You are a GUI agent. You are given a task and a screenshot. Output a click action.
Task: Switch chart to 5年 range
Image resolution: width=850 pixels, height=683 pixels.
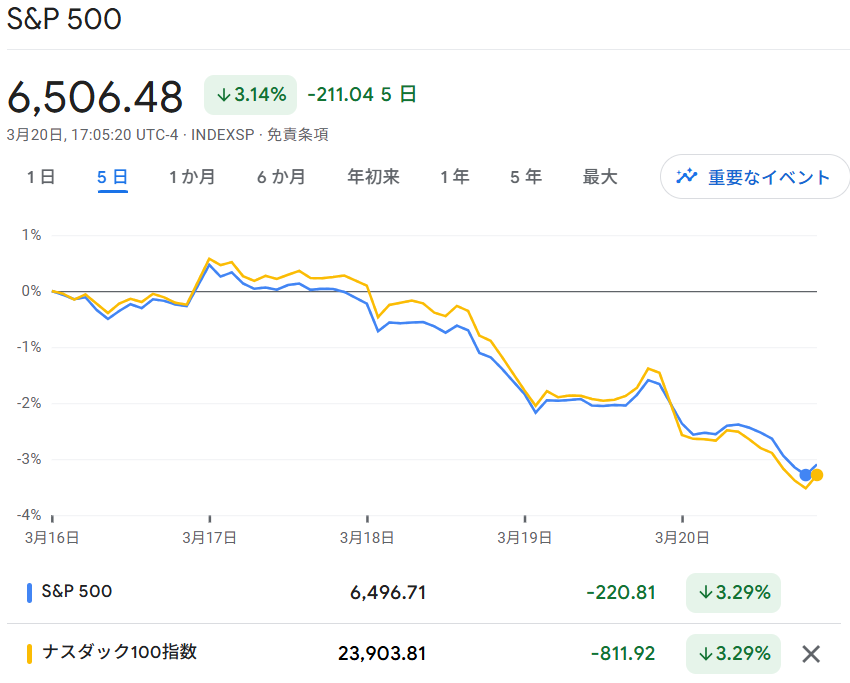(525, 176)
